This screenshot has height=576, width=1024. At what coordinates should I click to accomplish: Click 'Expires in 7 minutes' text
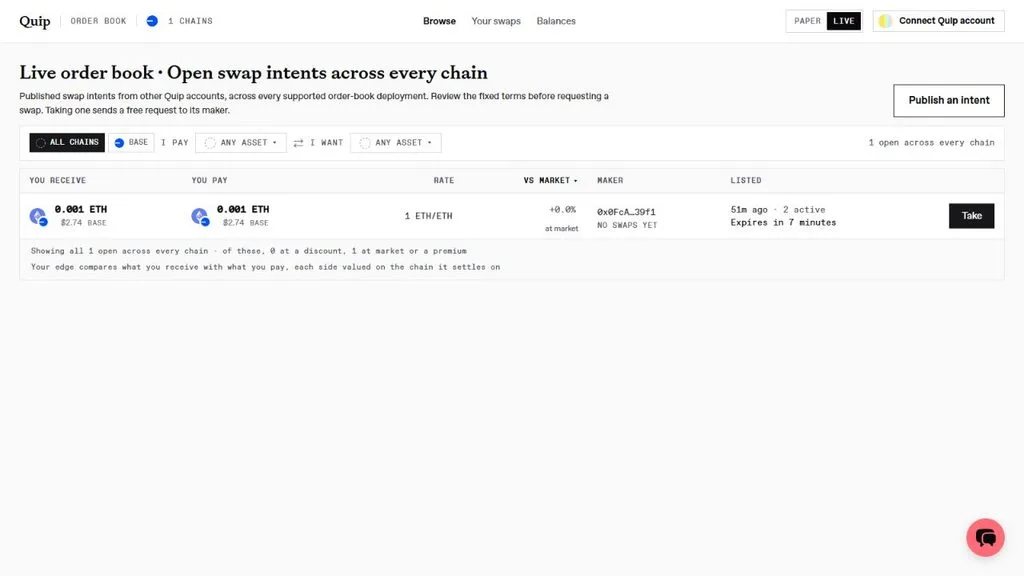[x=783, y=223]
